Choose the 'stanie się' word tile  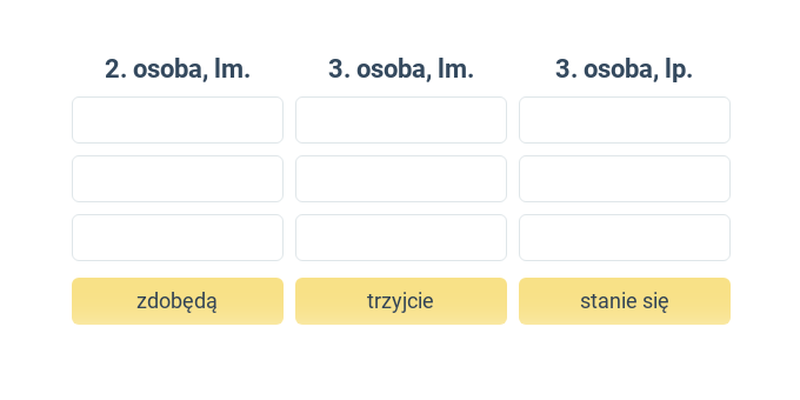(x=624, y=301)
